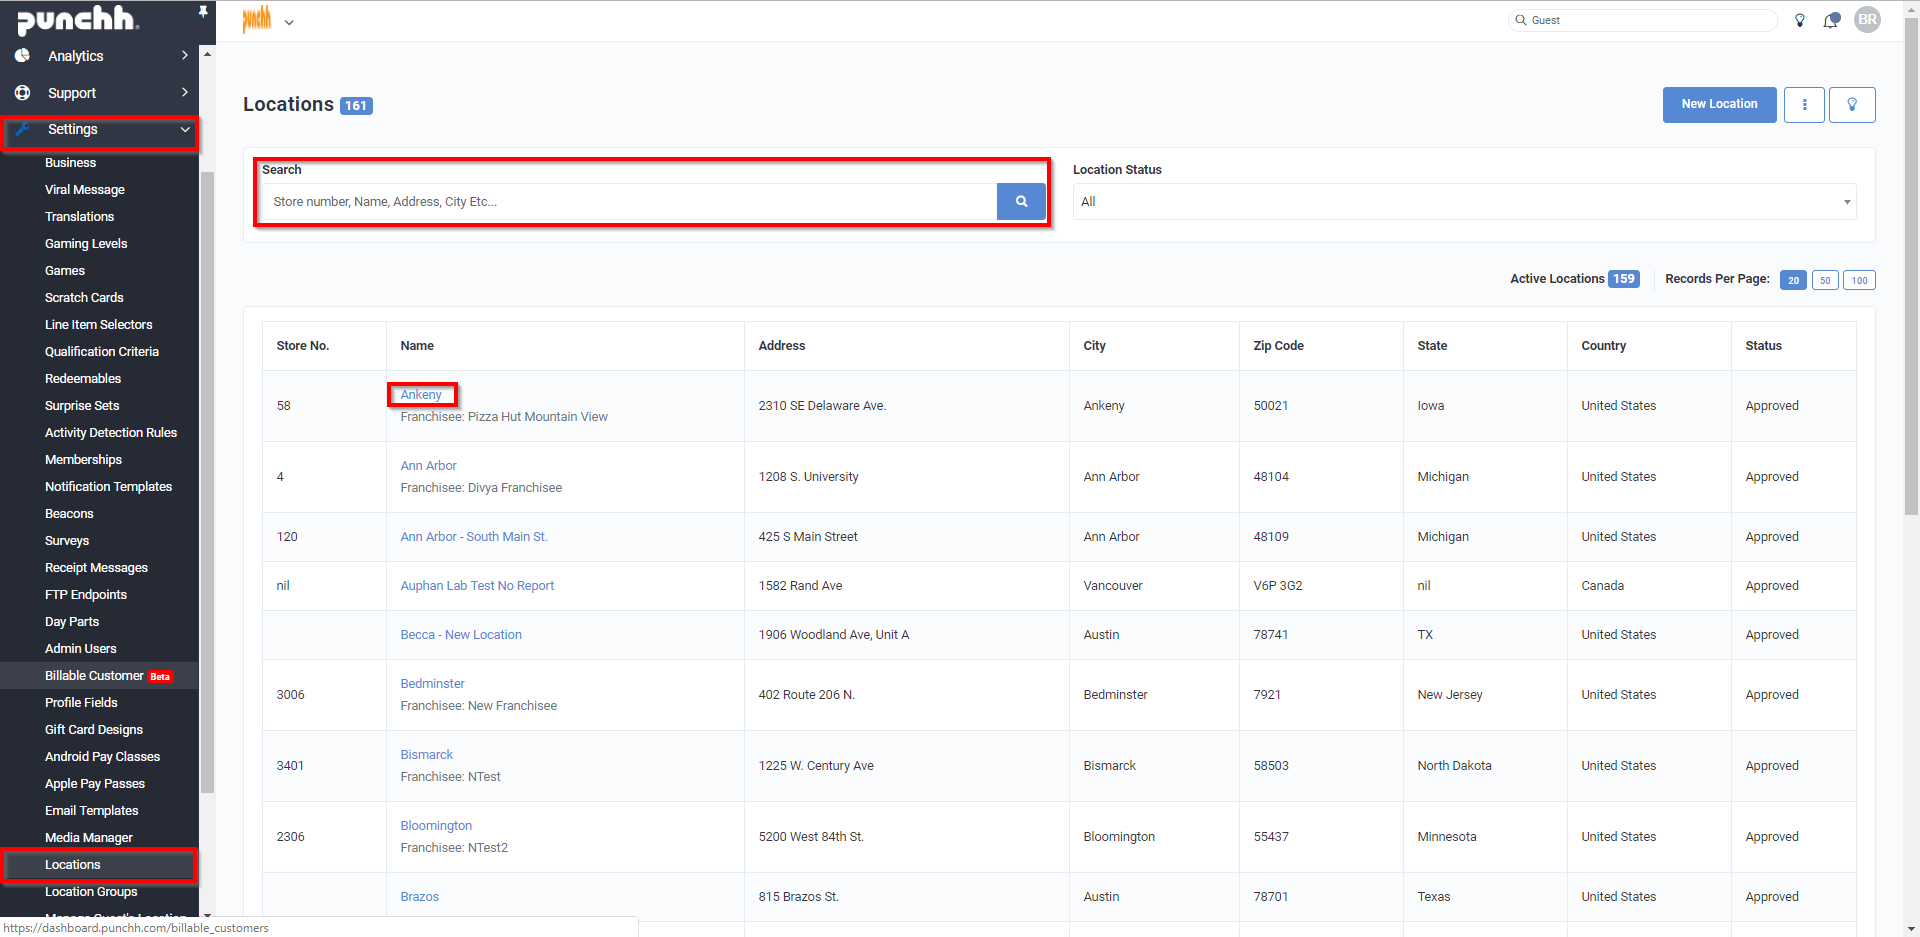Click the BR user avatar
The image size is (1920, 937).
coord(1867,20)
